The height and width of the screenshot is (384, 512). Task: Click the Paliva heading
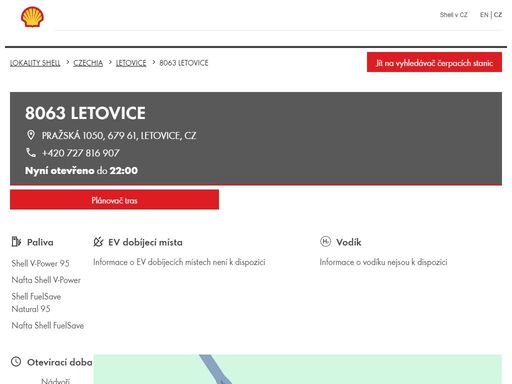click(40, 242)
